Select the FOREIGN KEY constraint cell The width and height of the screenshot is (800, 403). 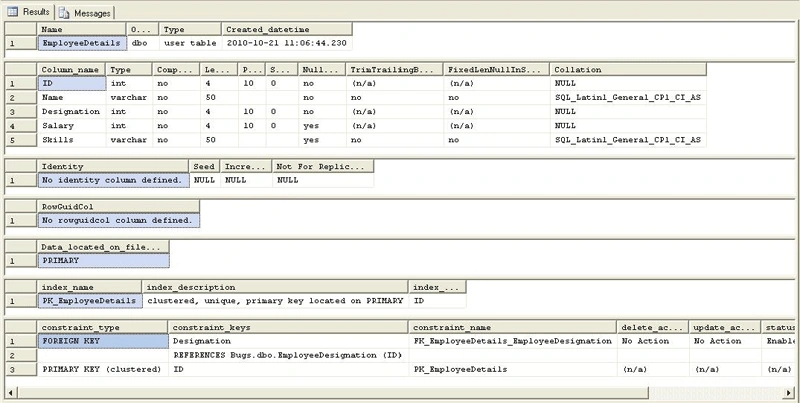click(103, 341)
